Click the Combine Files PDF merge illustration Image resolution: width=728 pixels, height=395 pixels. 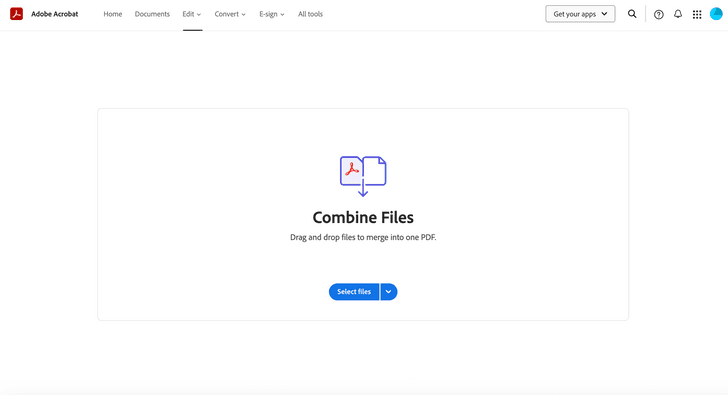coord(363,176)
